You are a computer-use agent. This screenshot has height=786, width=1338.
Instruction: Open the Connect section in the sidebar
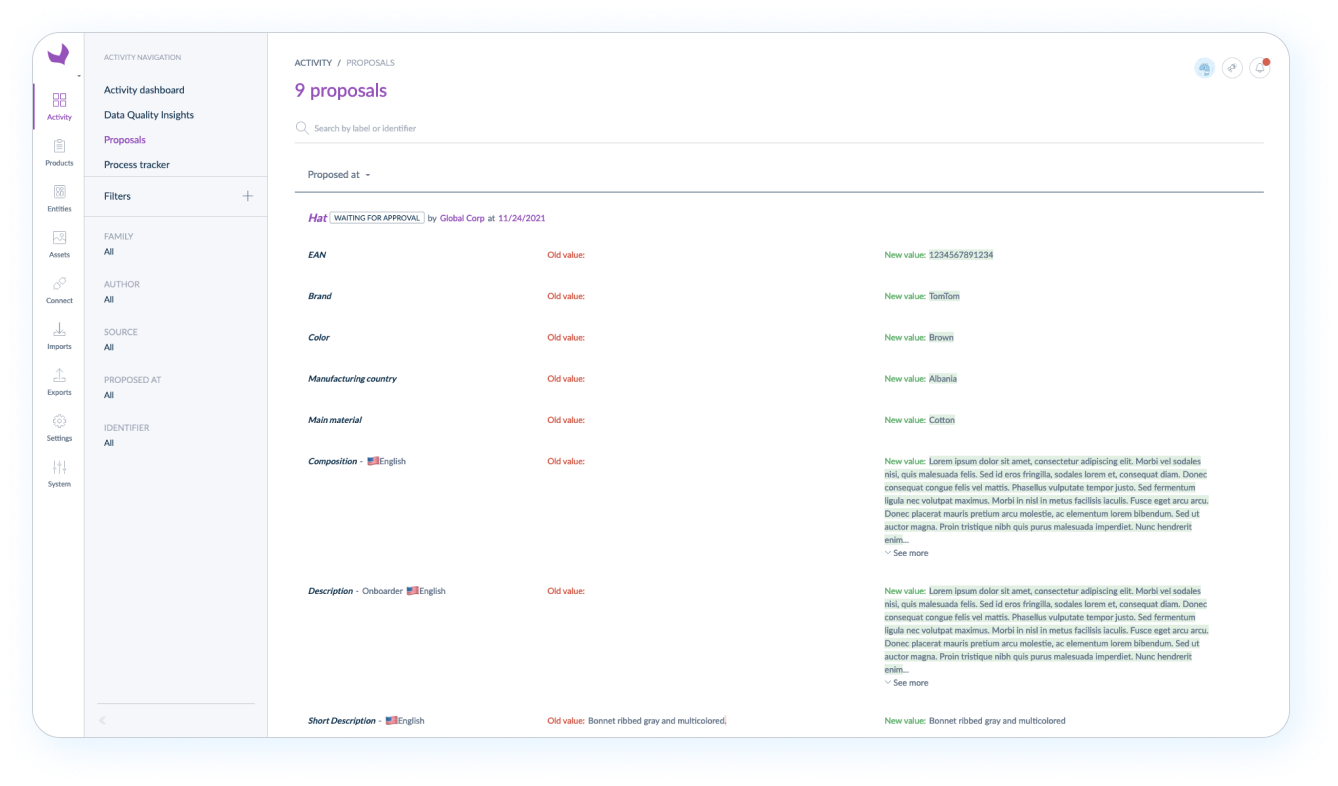tap(59, 290)
